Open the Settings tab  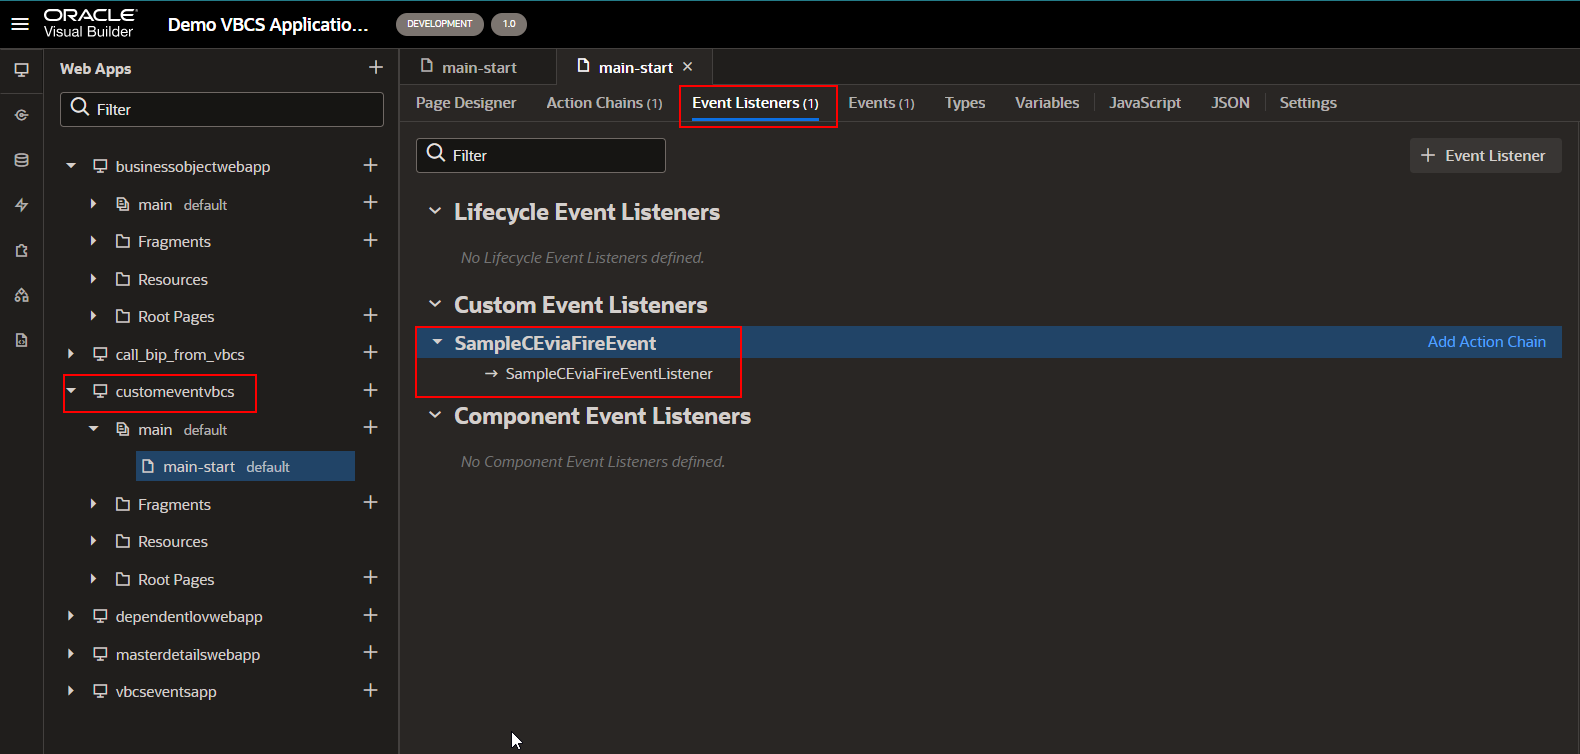[1308, 103]
